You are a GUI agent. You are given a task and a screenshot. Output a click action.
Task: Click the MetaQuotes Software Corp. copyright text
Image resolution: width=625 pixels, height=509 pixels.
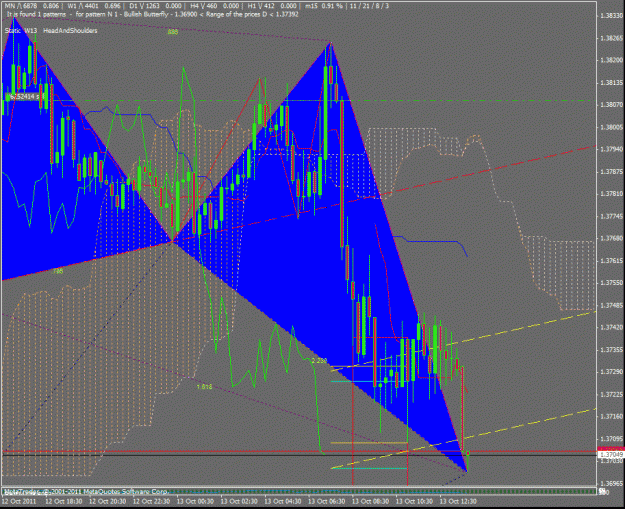pyautogui.click(x=85, y=492)
